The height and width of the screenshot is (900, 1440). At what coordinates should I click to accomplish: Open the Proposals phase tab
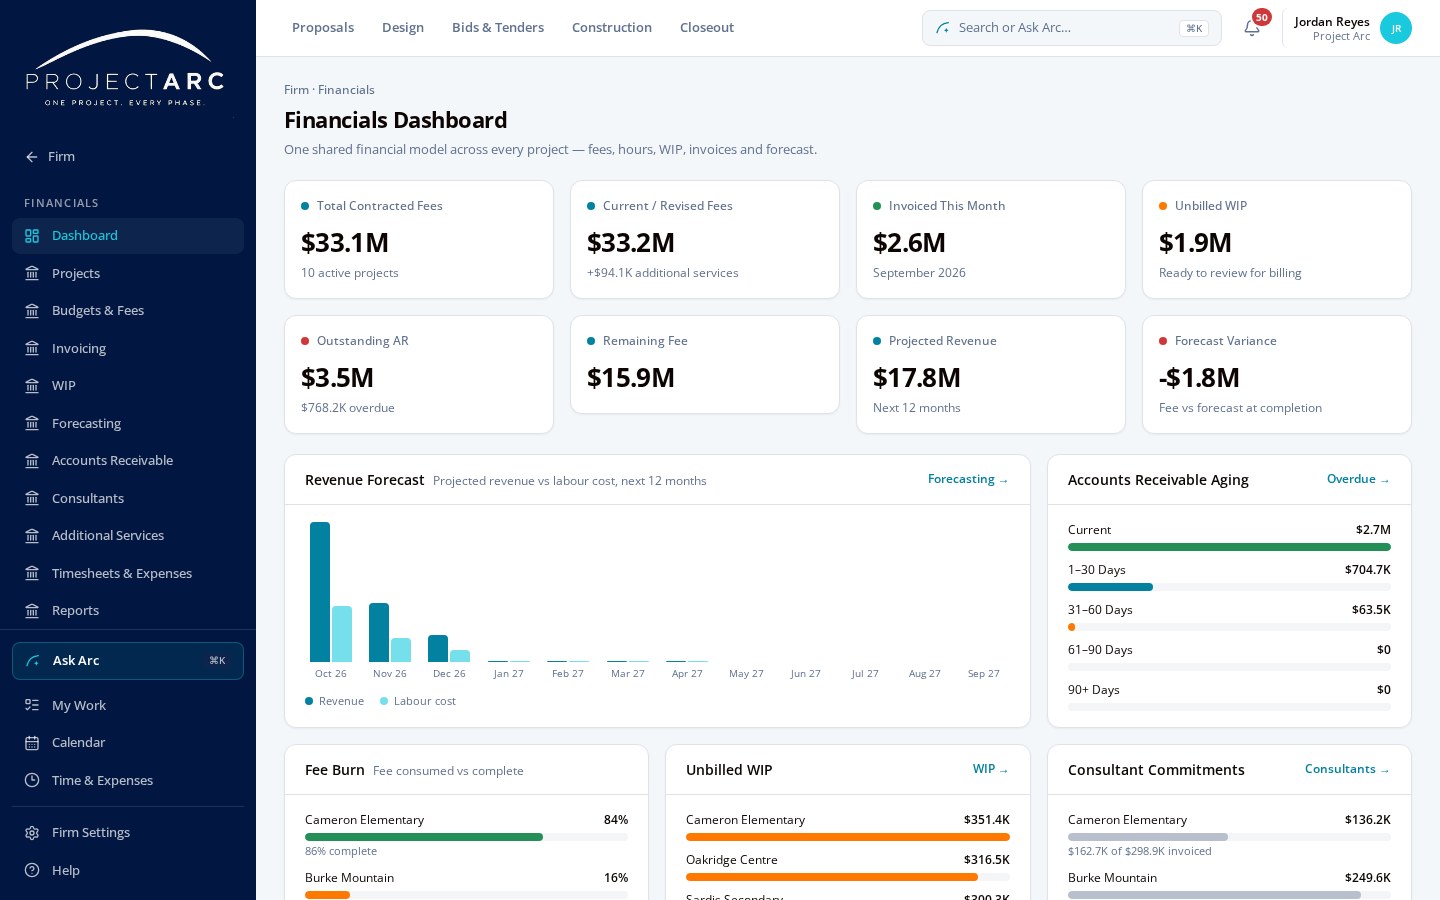(323, 28)
